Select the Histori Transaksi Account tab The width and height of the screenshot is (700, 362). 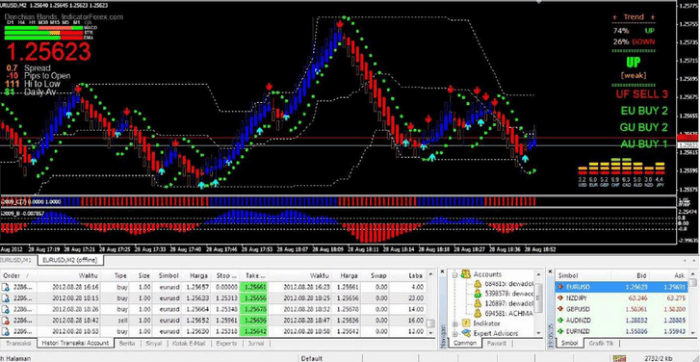[75, 343]
